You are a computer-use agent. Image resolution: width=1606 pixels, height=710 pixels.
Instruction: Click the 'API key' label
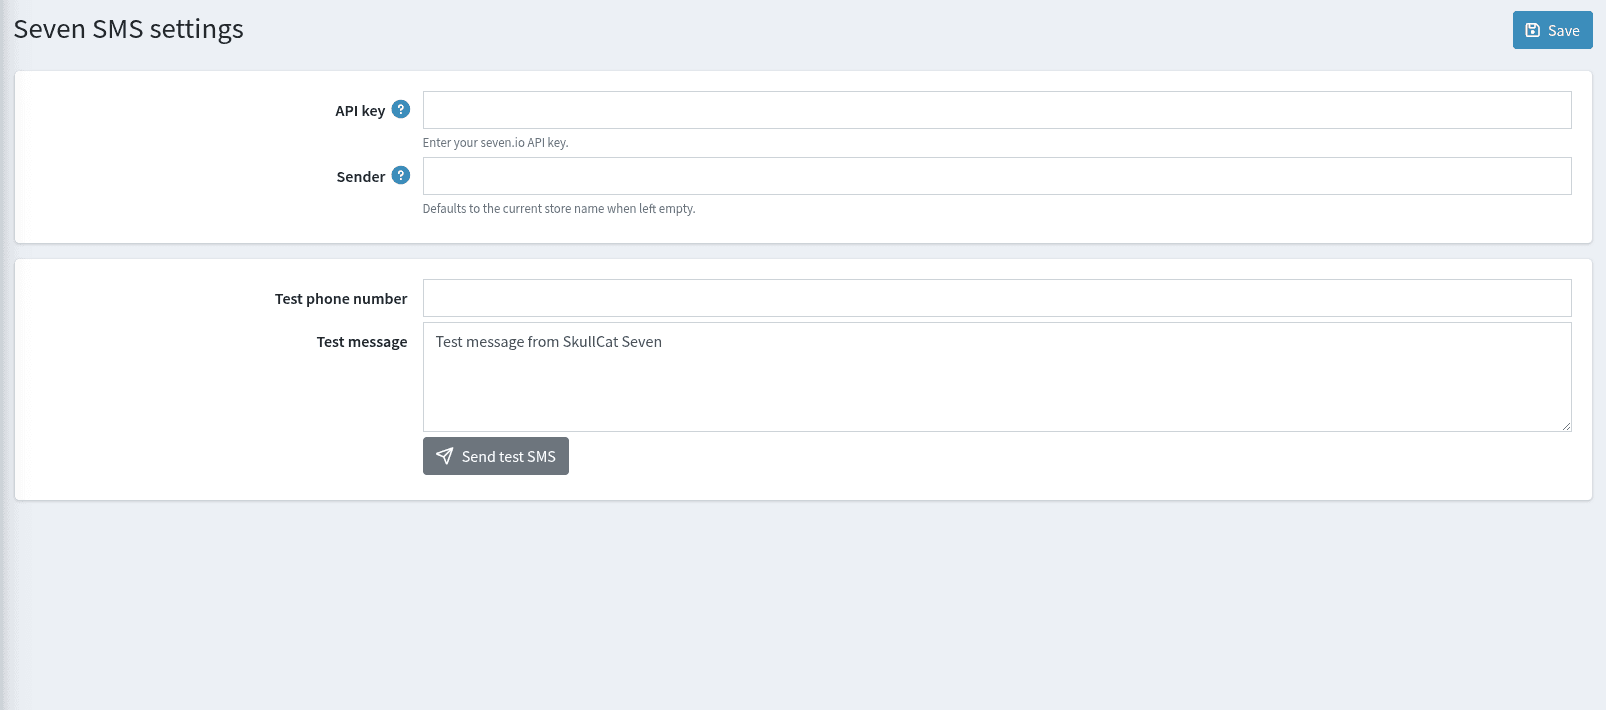(x=360, y=111)
